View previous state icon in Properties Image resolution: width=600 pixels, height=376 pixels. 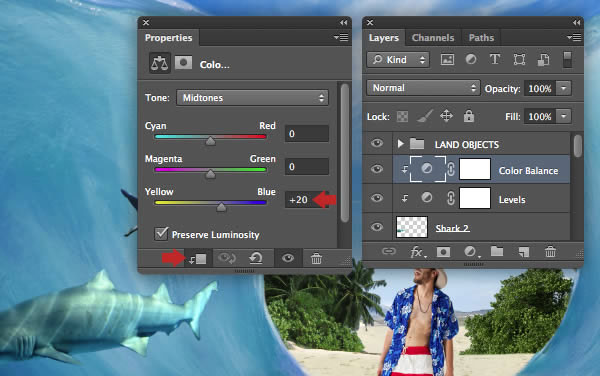(x=227, y=259)
